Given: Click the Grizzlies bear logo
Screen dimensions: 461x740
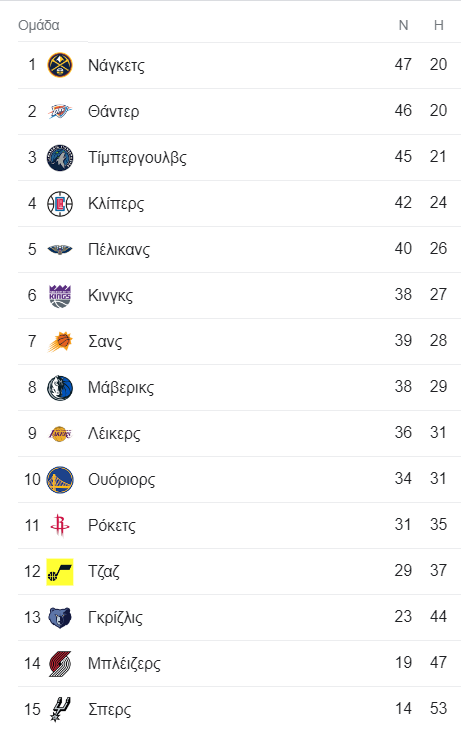Looking at the screenshot, I should point(60,617).
